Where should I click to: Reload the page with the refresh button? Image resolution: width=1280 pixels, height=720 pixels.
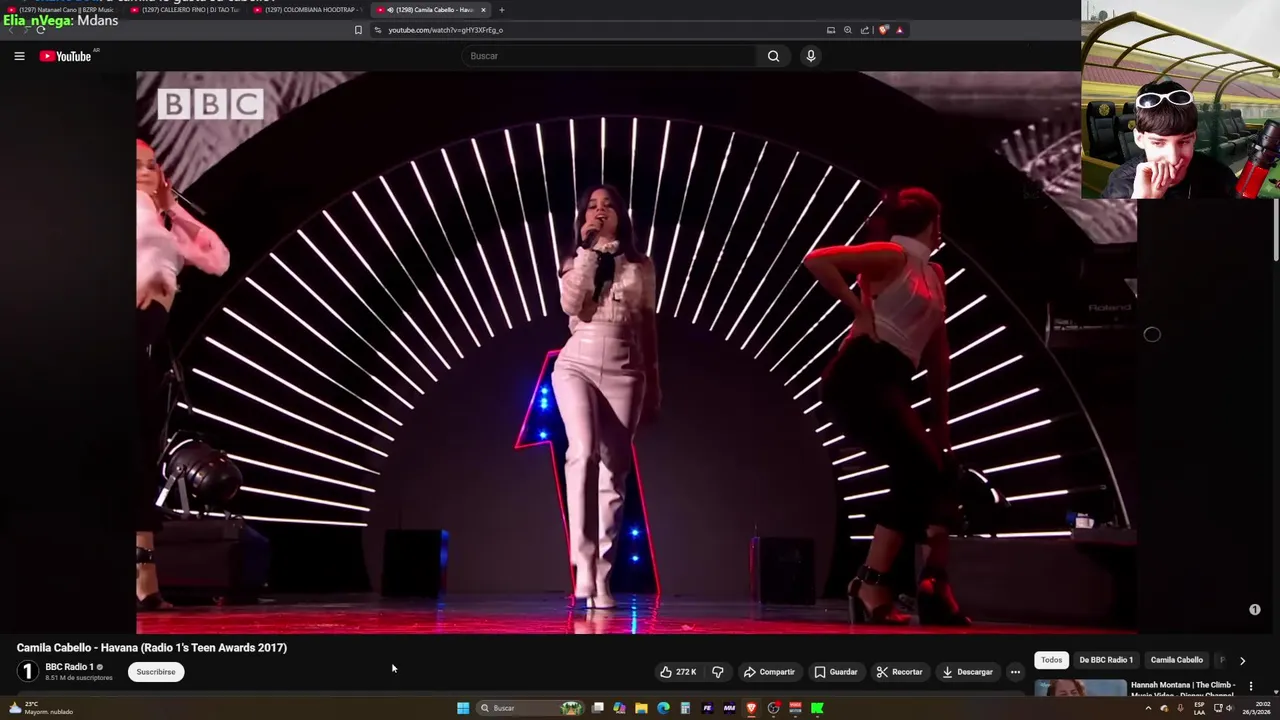coord(40,30)
